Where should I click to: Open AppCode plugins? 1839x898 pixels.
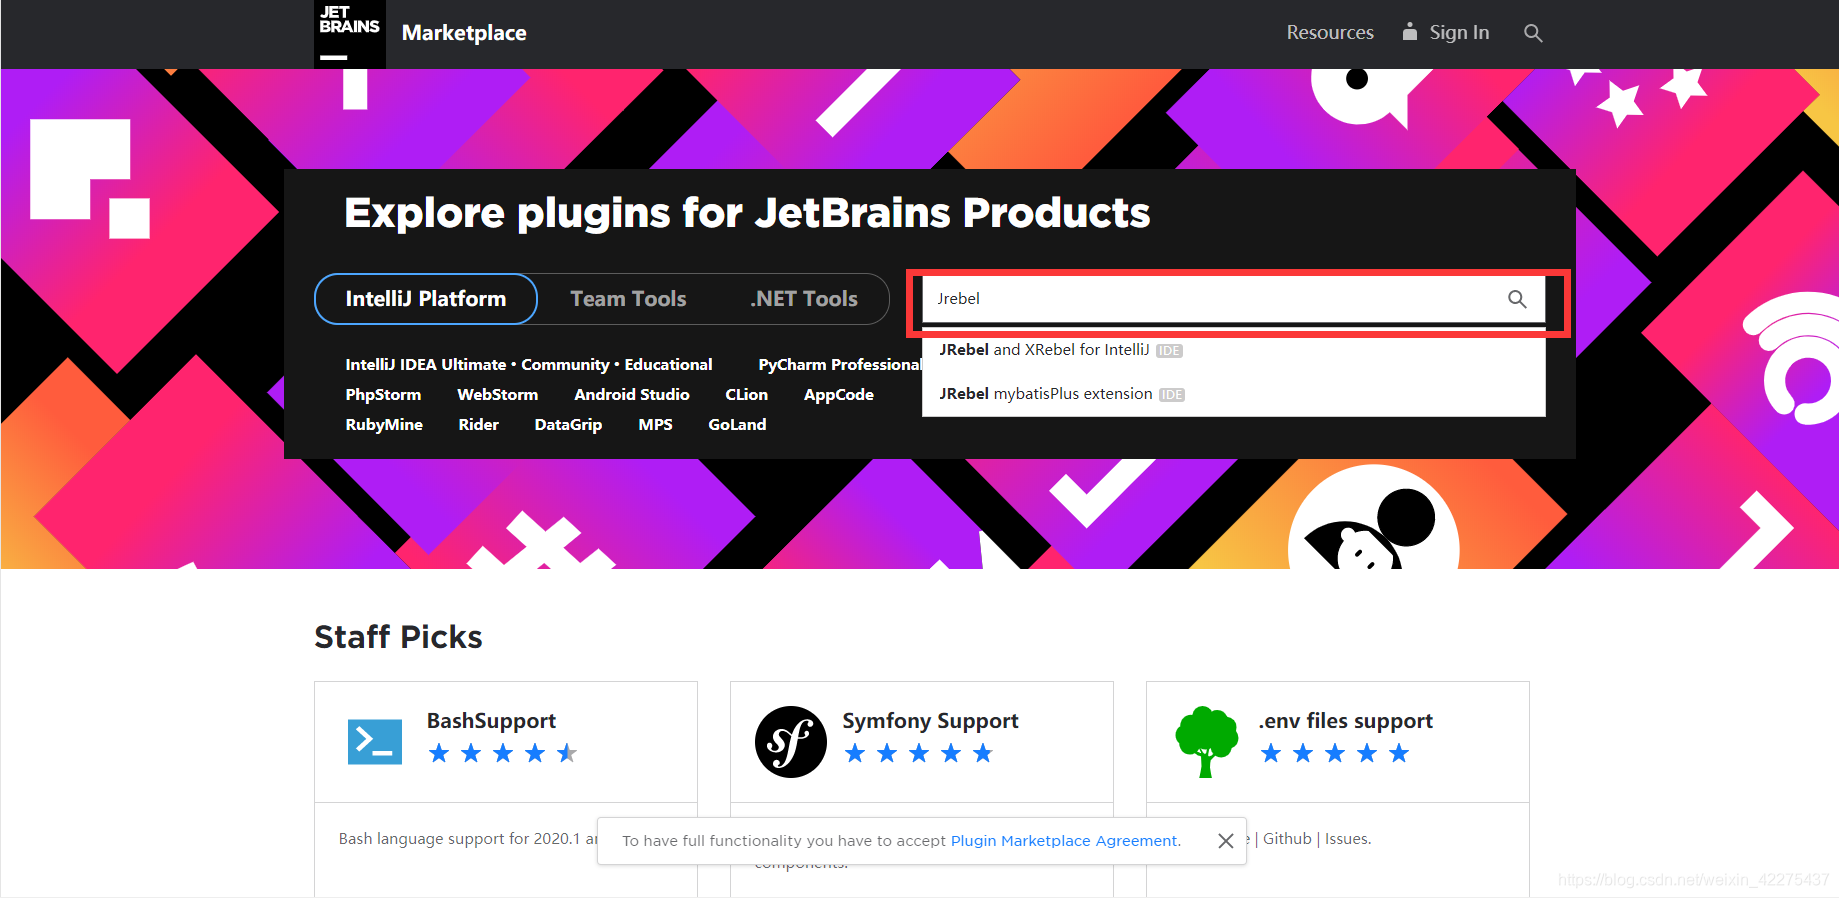839,395
